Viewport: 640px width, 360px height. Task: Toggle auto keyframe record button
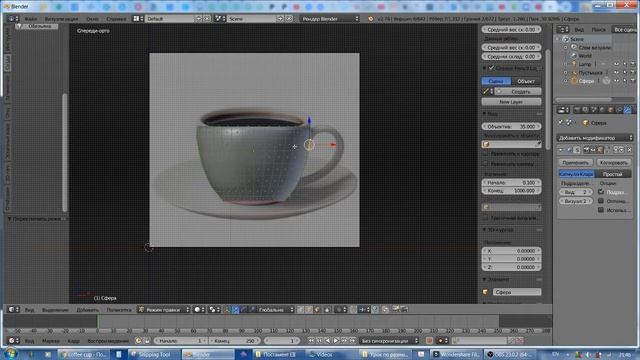click(x=429, y=340)
